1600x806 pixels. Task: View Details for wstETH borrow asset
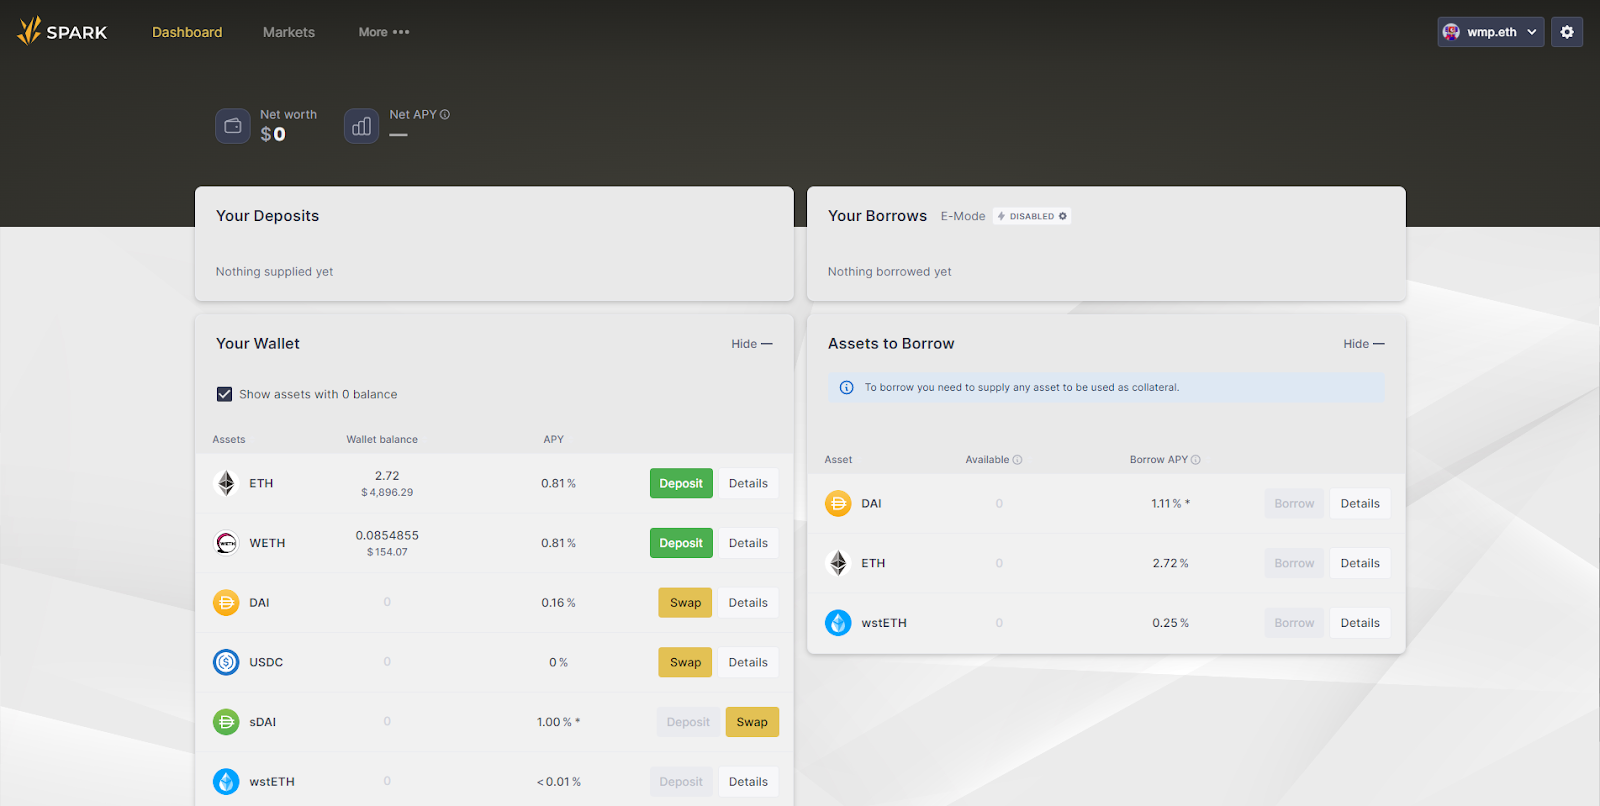point(1360,623)
